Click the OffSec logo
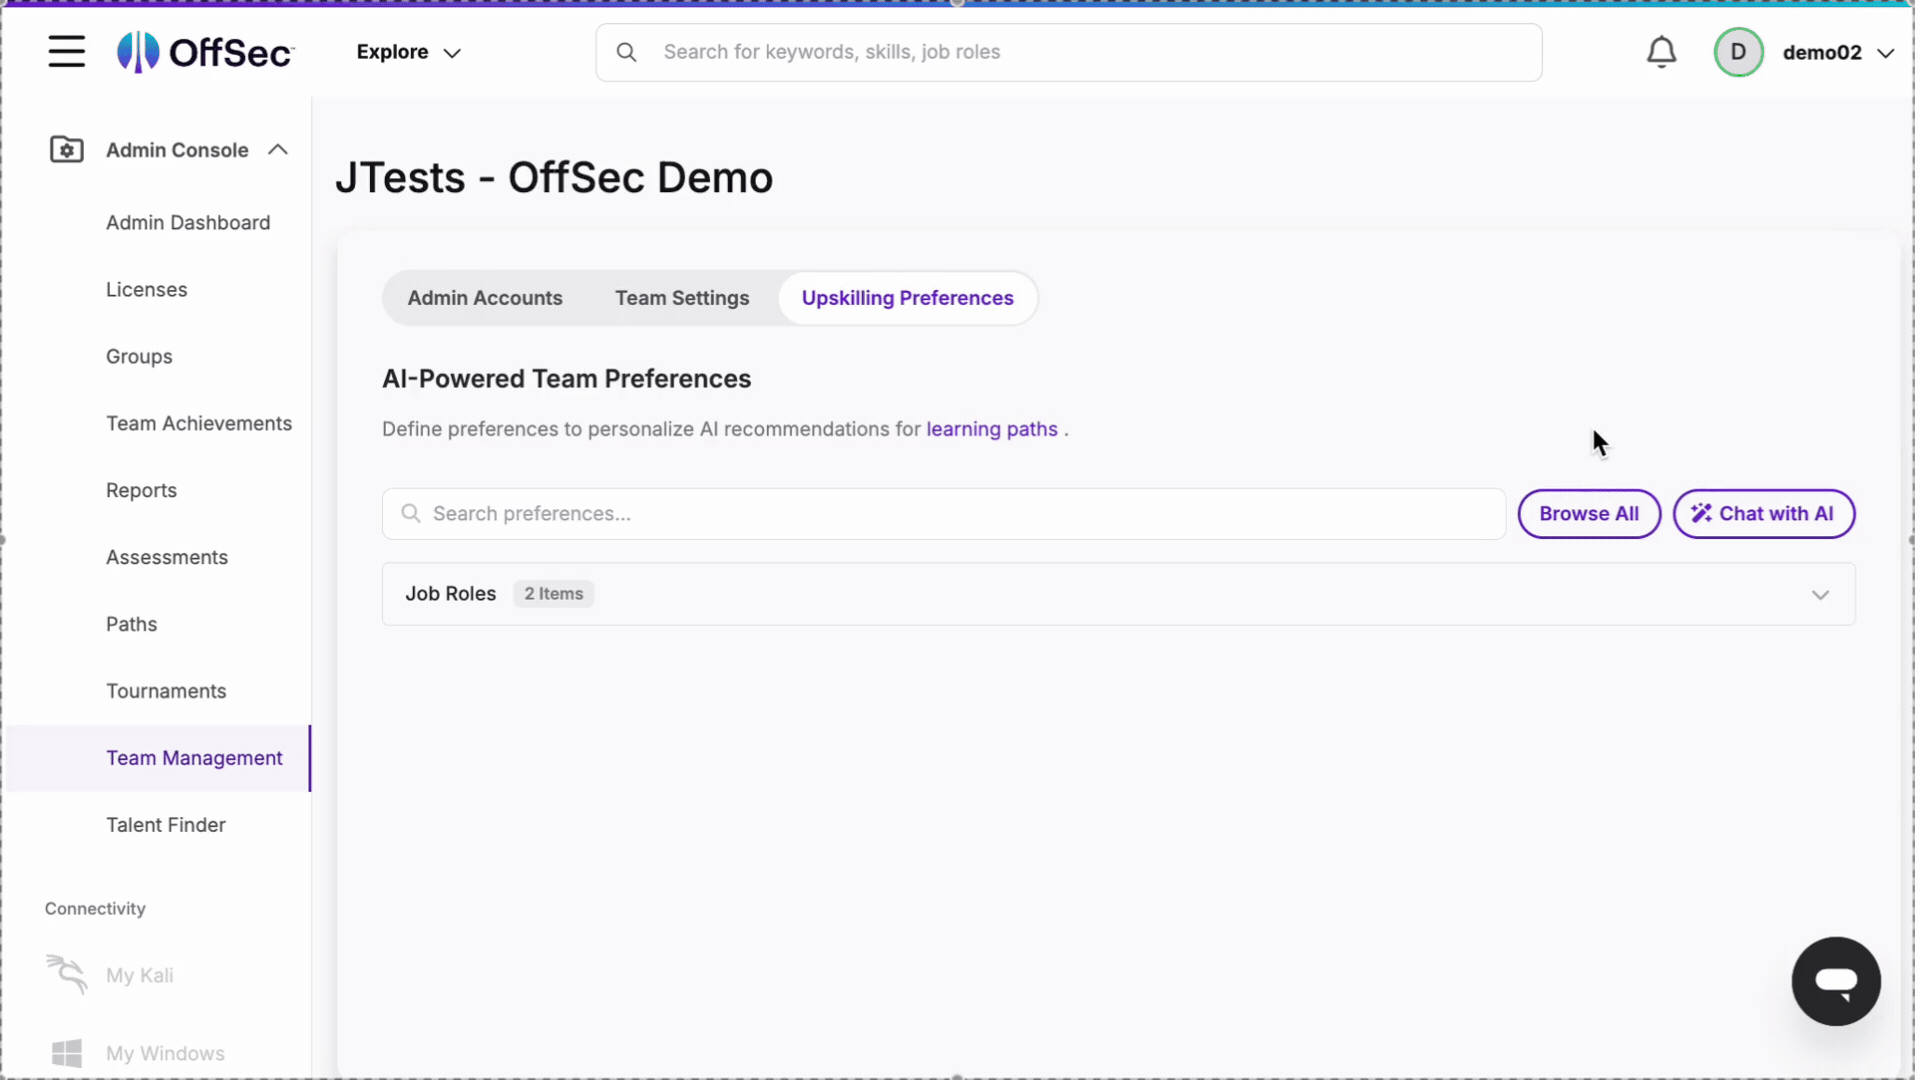1920x1080 pixels. click(x=204, y=52)
